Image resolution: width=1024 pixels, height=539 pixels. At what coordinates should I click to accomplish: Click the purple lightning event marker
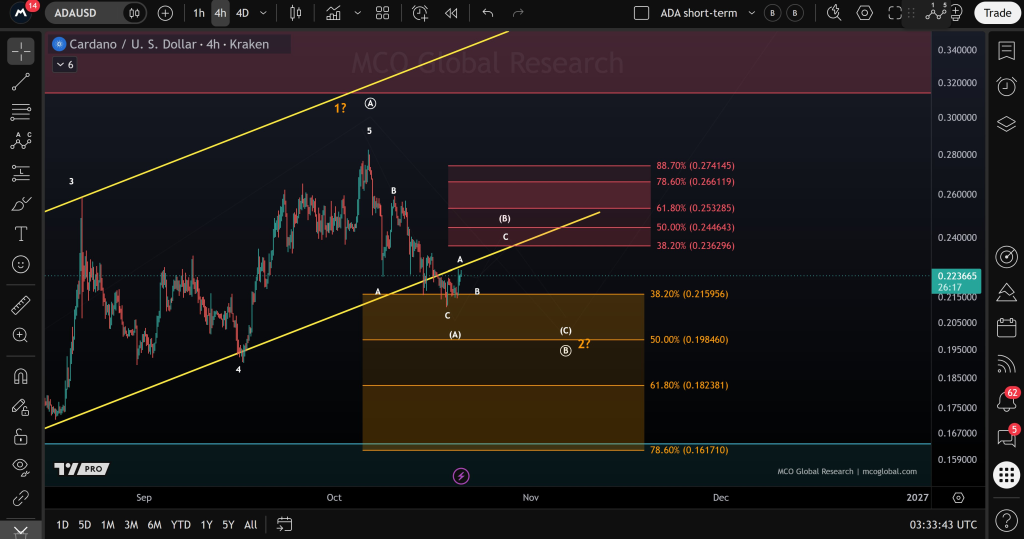[x=461, y=476]
